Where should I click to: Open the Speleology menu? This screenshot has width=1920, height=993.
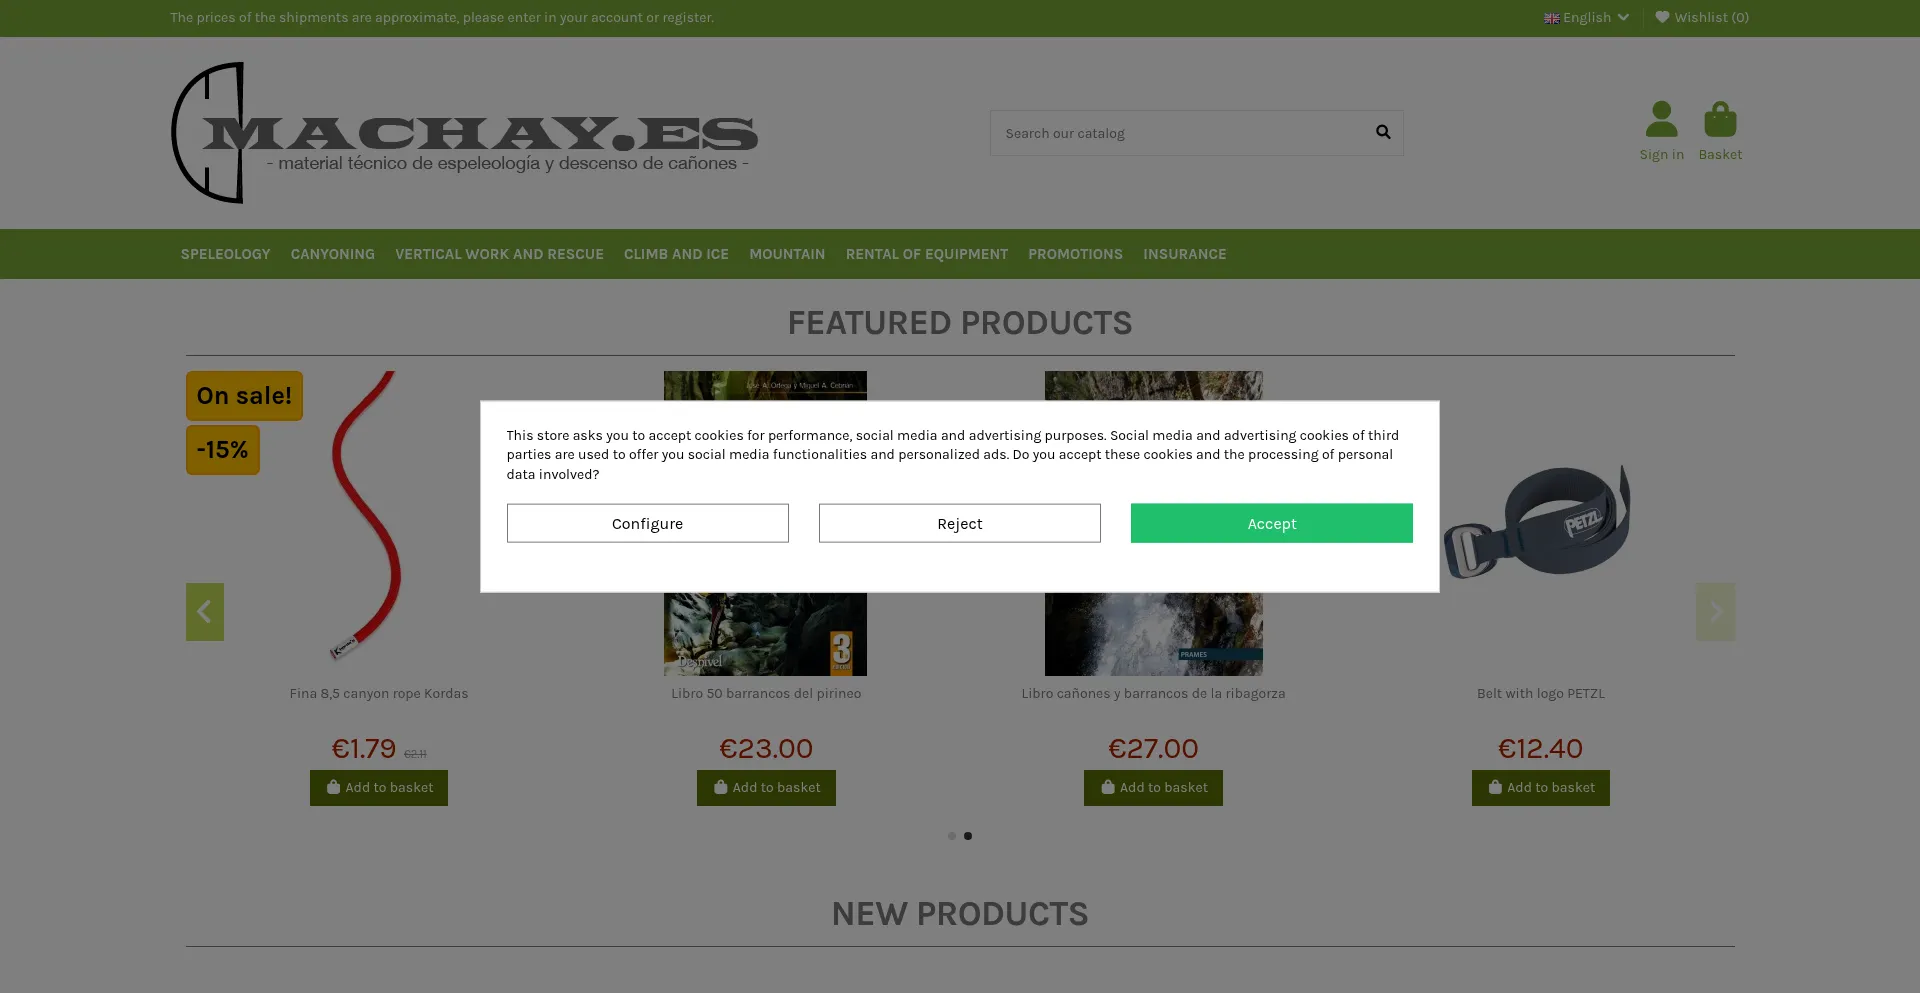[226, 254]
